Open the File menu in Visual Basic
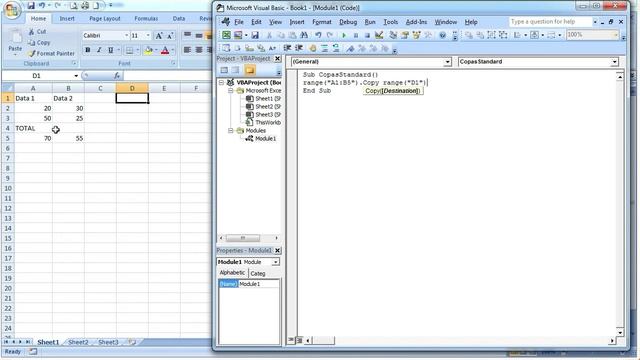The image size is (640, 360). point(239,22)
